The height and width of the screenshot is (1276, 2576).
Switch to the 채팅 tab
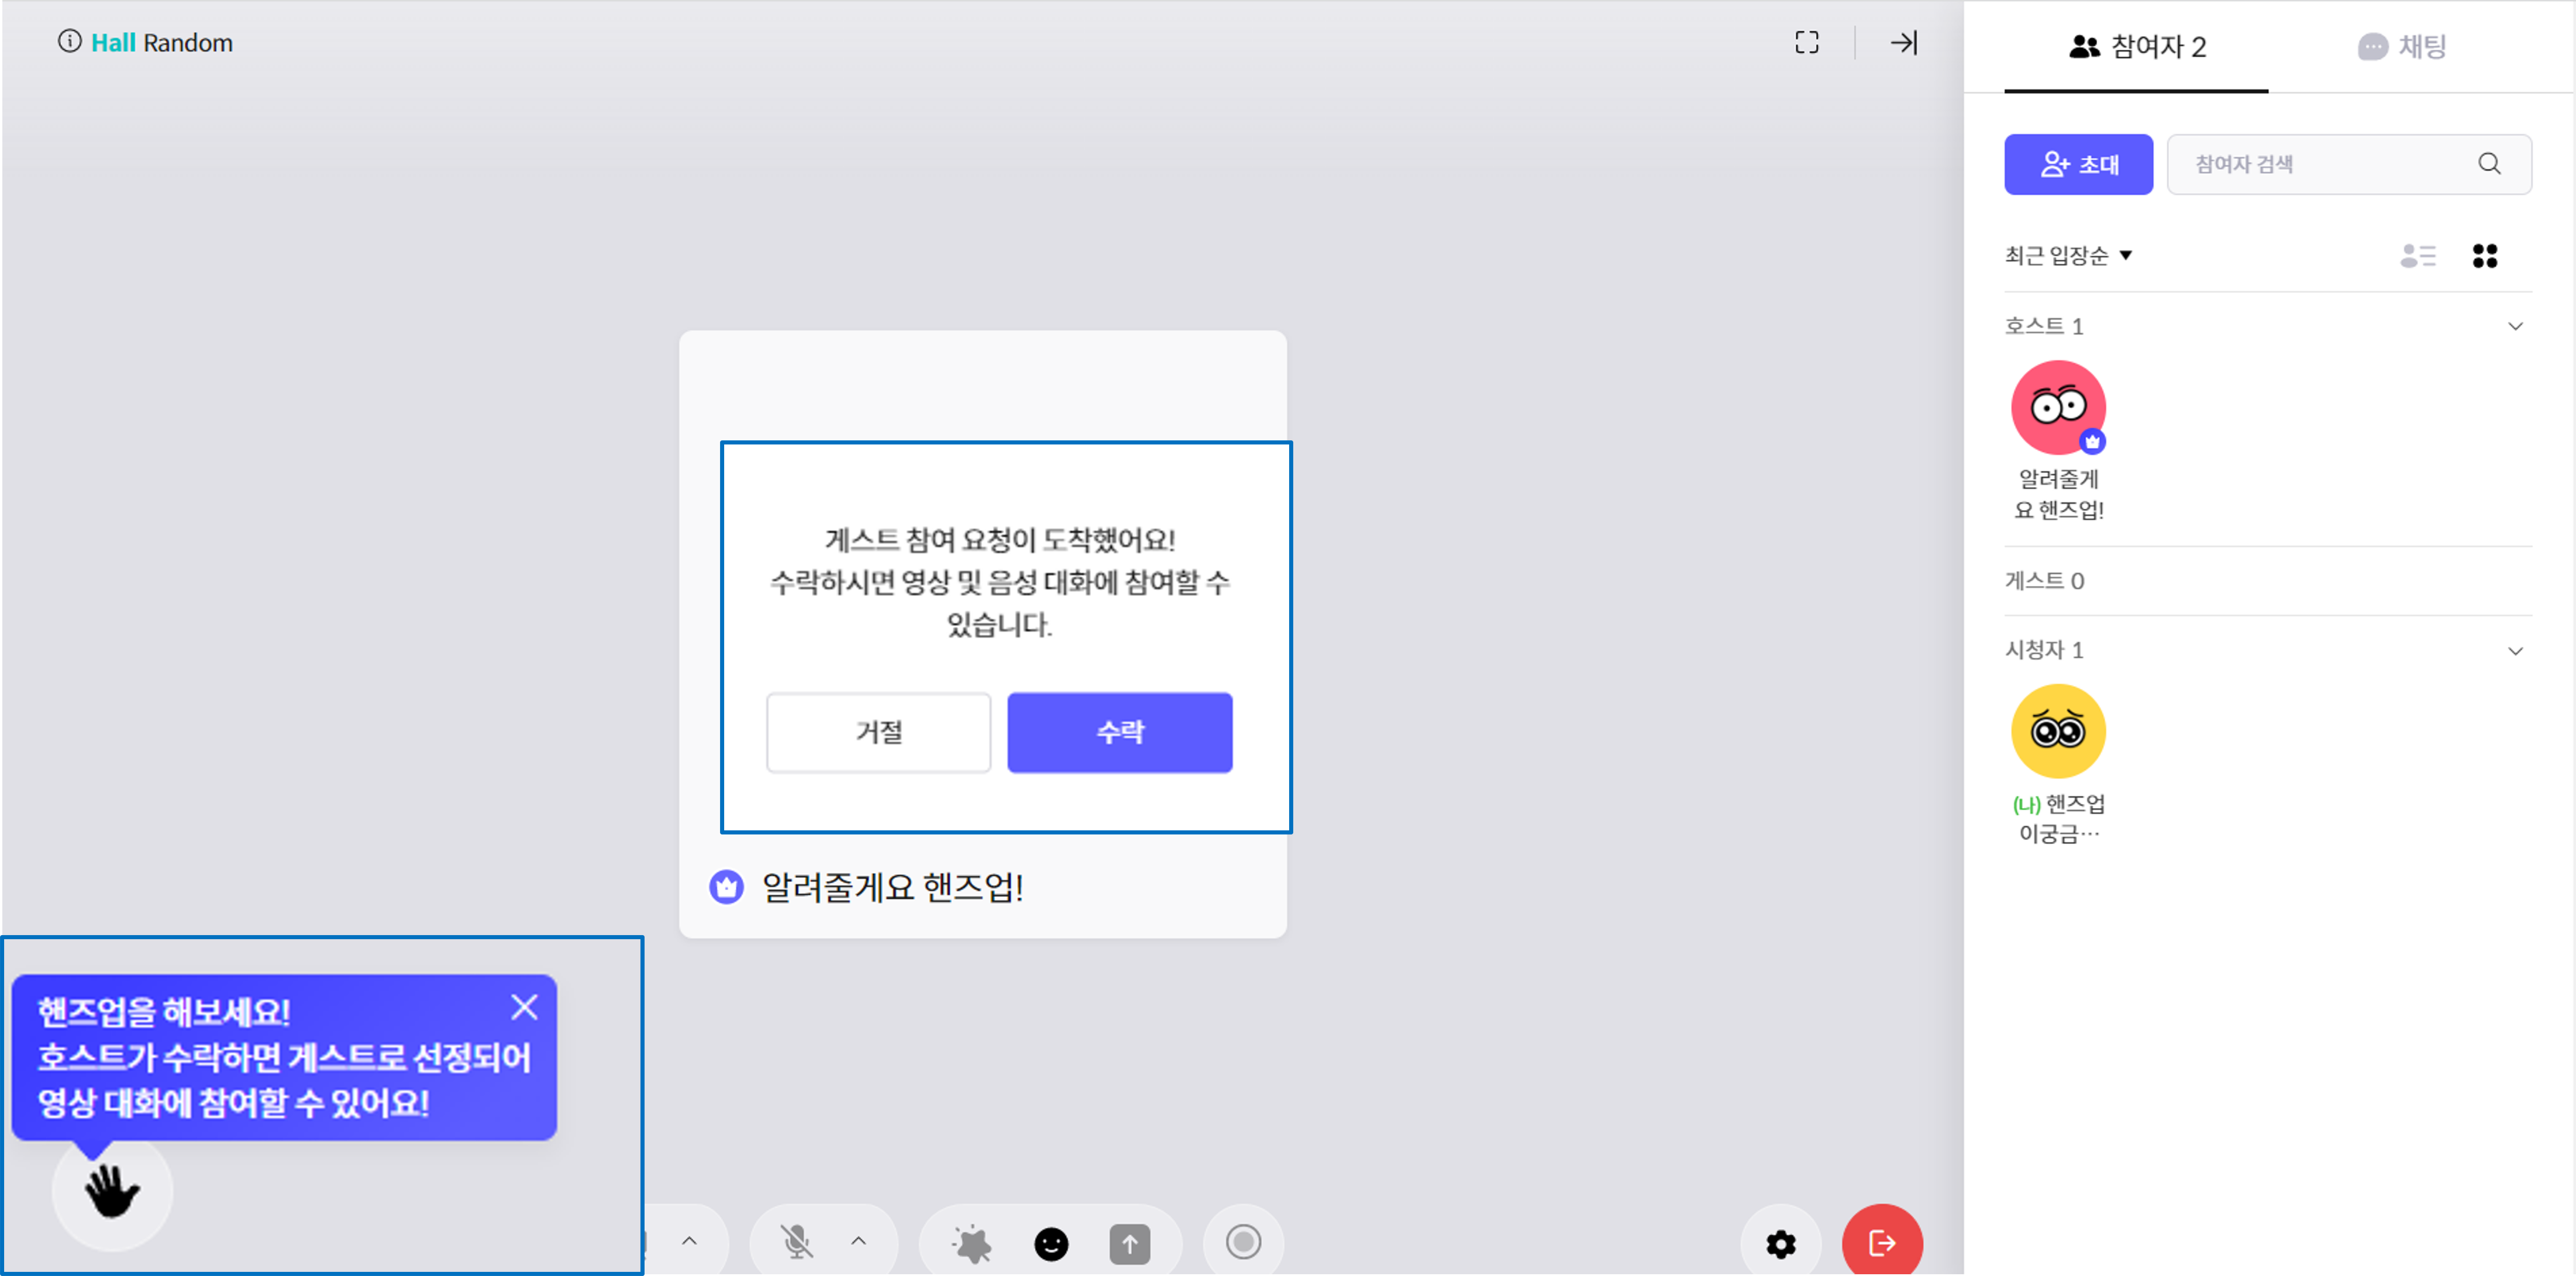coord(2402,47)
